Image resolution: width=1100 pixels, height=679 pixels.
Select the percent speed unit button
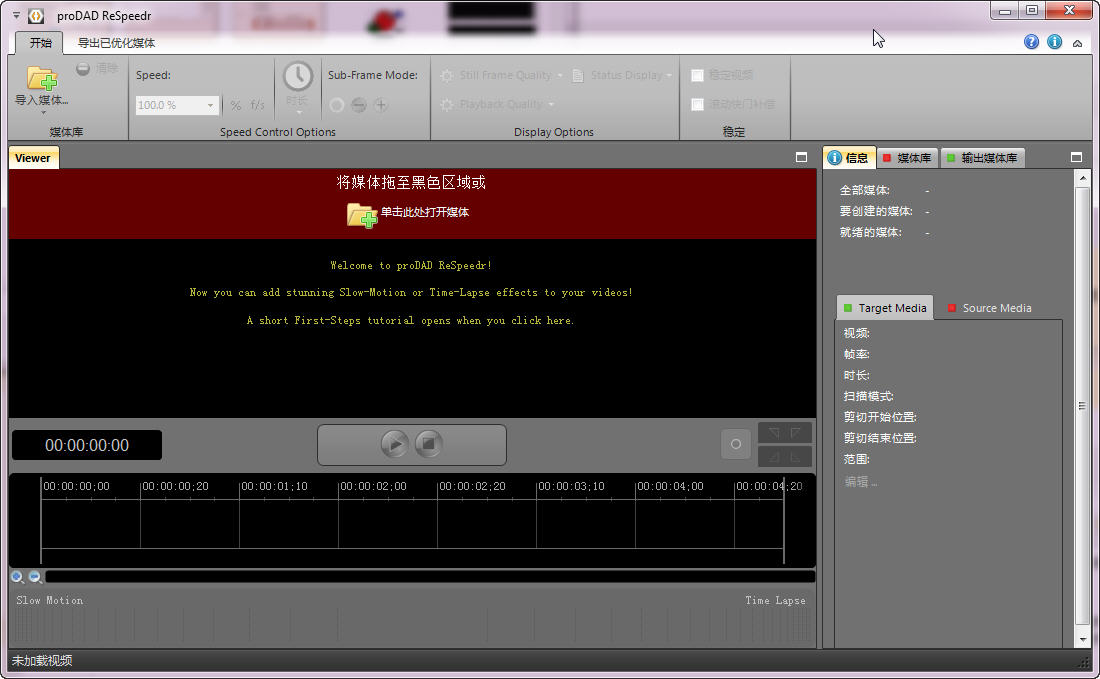pyautogui.click(x=236, y=105)
